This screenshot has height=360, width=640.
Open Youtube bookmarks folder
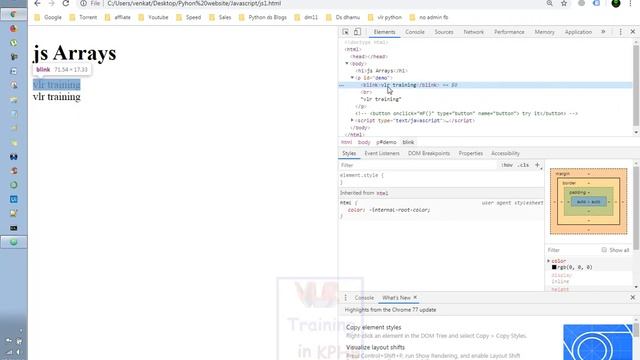(x=153, y=18)
